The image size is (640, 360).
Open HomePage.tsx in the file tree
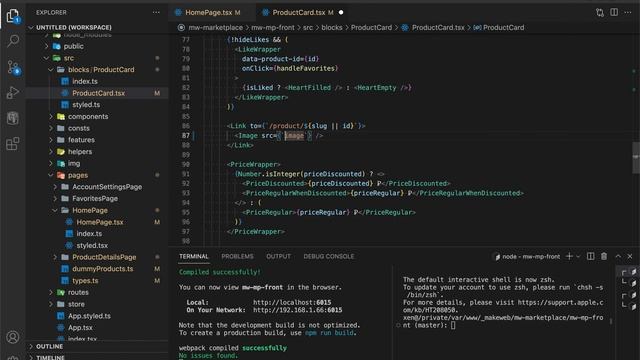(x=100, y=222)
